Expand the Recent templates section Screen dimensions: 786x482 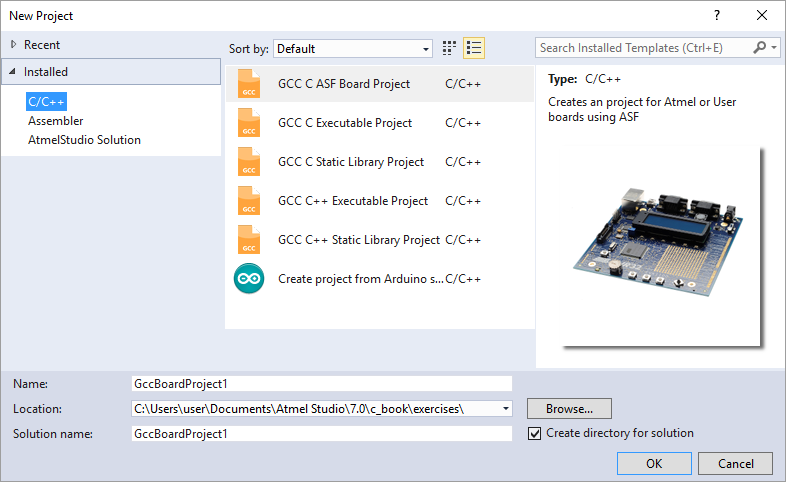13,45
